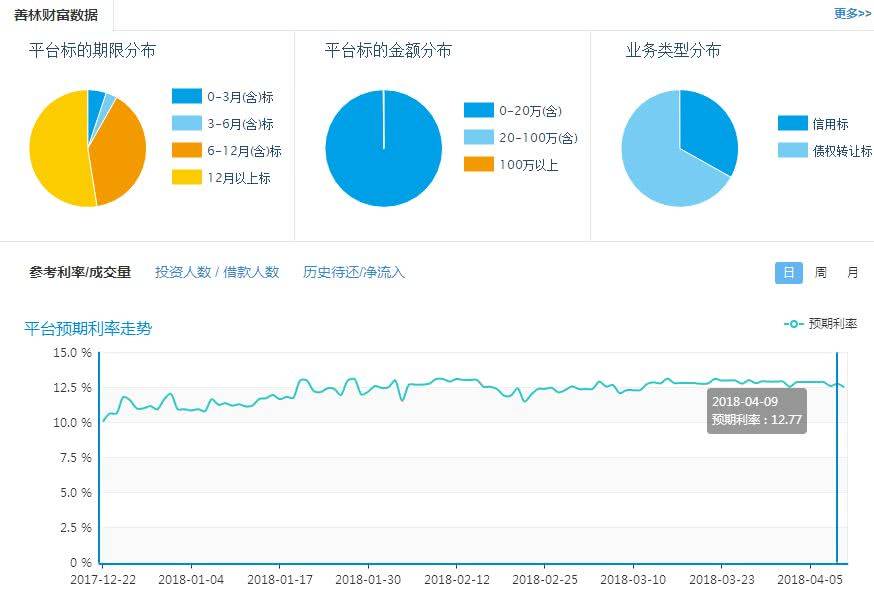This screenshot has width=874, height=596.
Task: Switch chart to 周 weekly view
Action: pos(821,271)
